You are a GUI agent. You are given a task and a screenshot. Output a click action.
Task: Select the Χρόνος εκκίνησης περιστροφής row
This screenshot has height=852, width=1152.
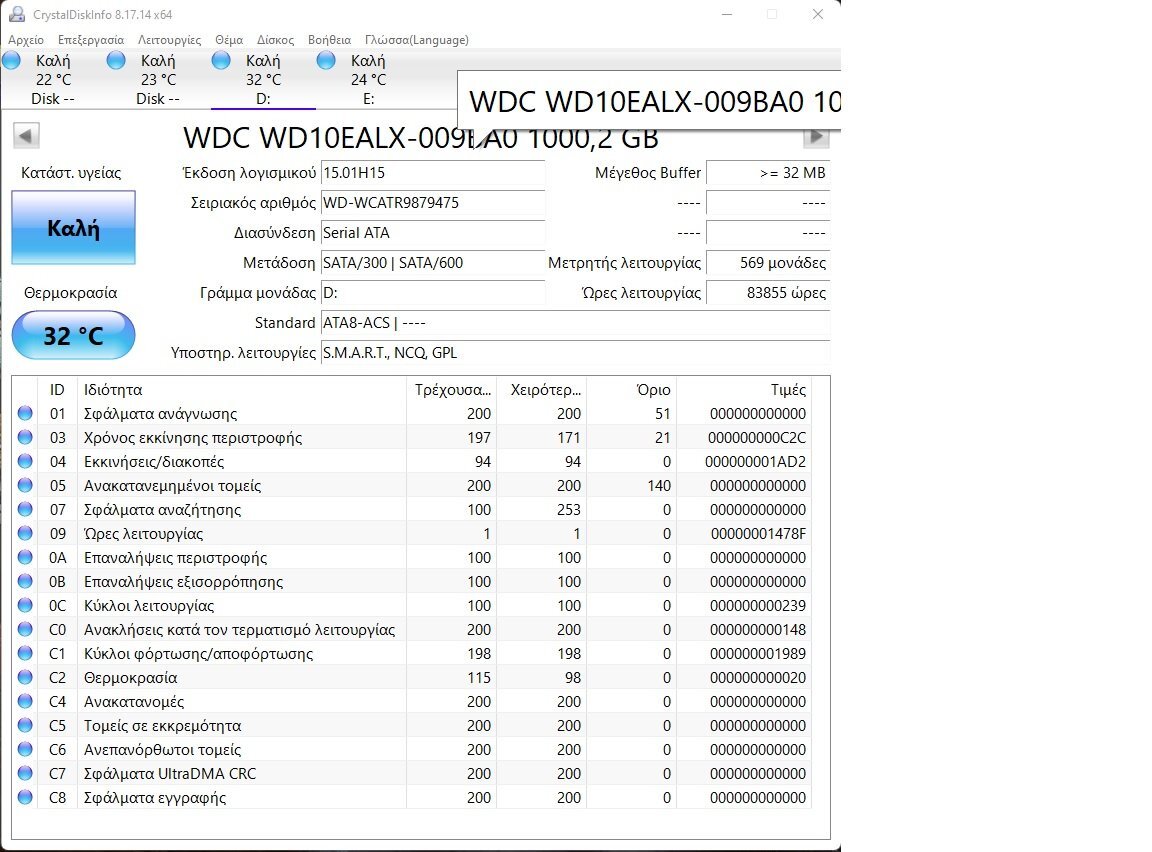(412, 438)
